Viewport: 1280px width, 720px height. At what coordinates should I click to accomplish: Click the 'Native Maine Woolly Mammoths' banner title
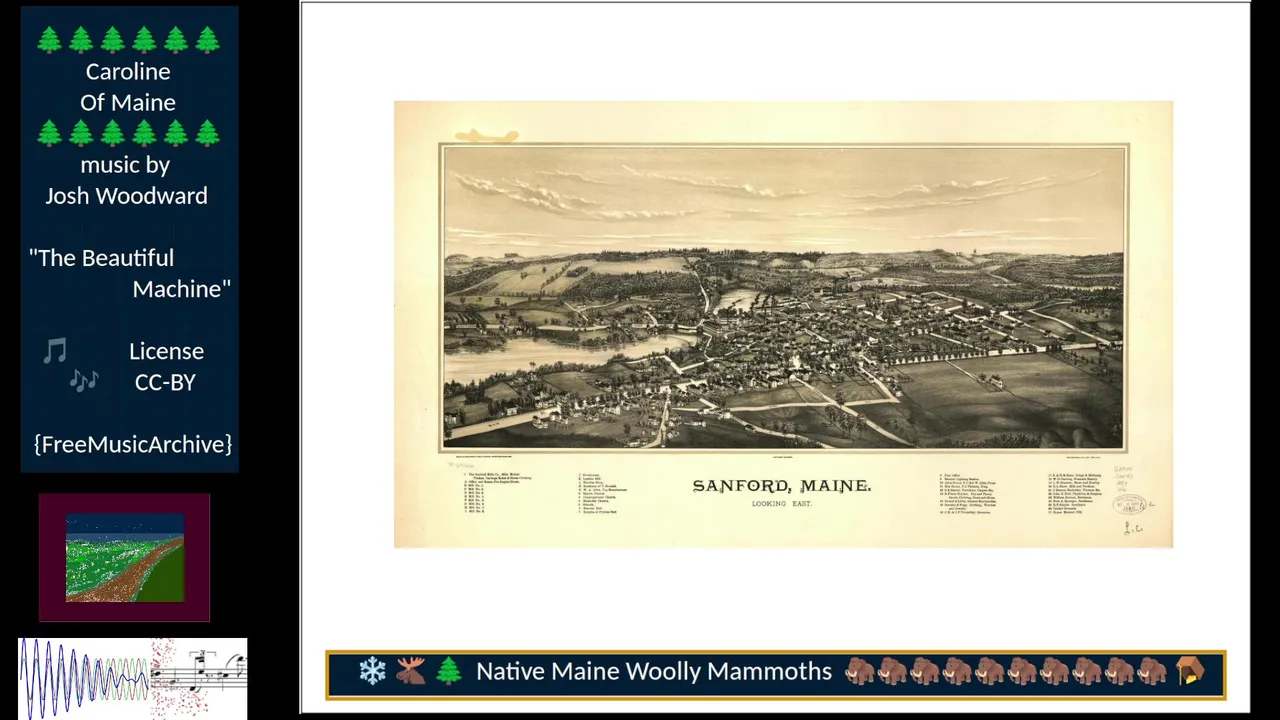pos(654,671)
